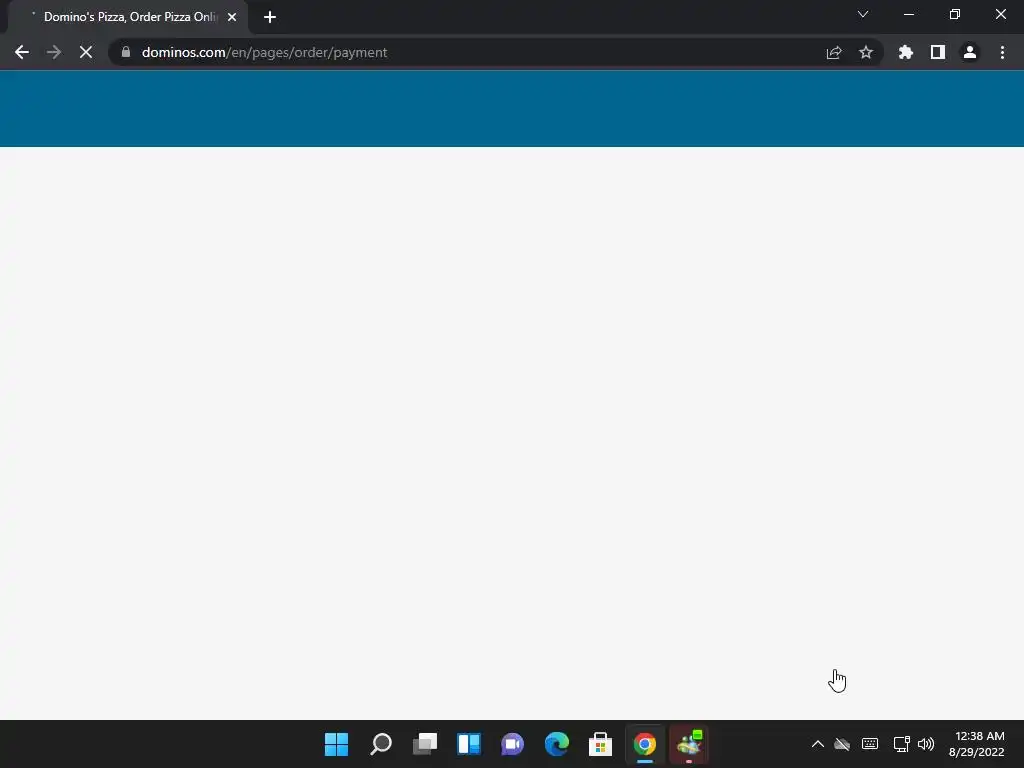
Task: Toggle the browser side panel
Action: tap(938, 52)
